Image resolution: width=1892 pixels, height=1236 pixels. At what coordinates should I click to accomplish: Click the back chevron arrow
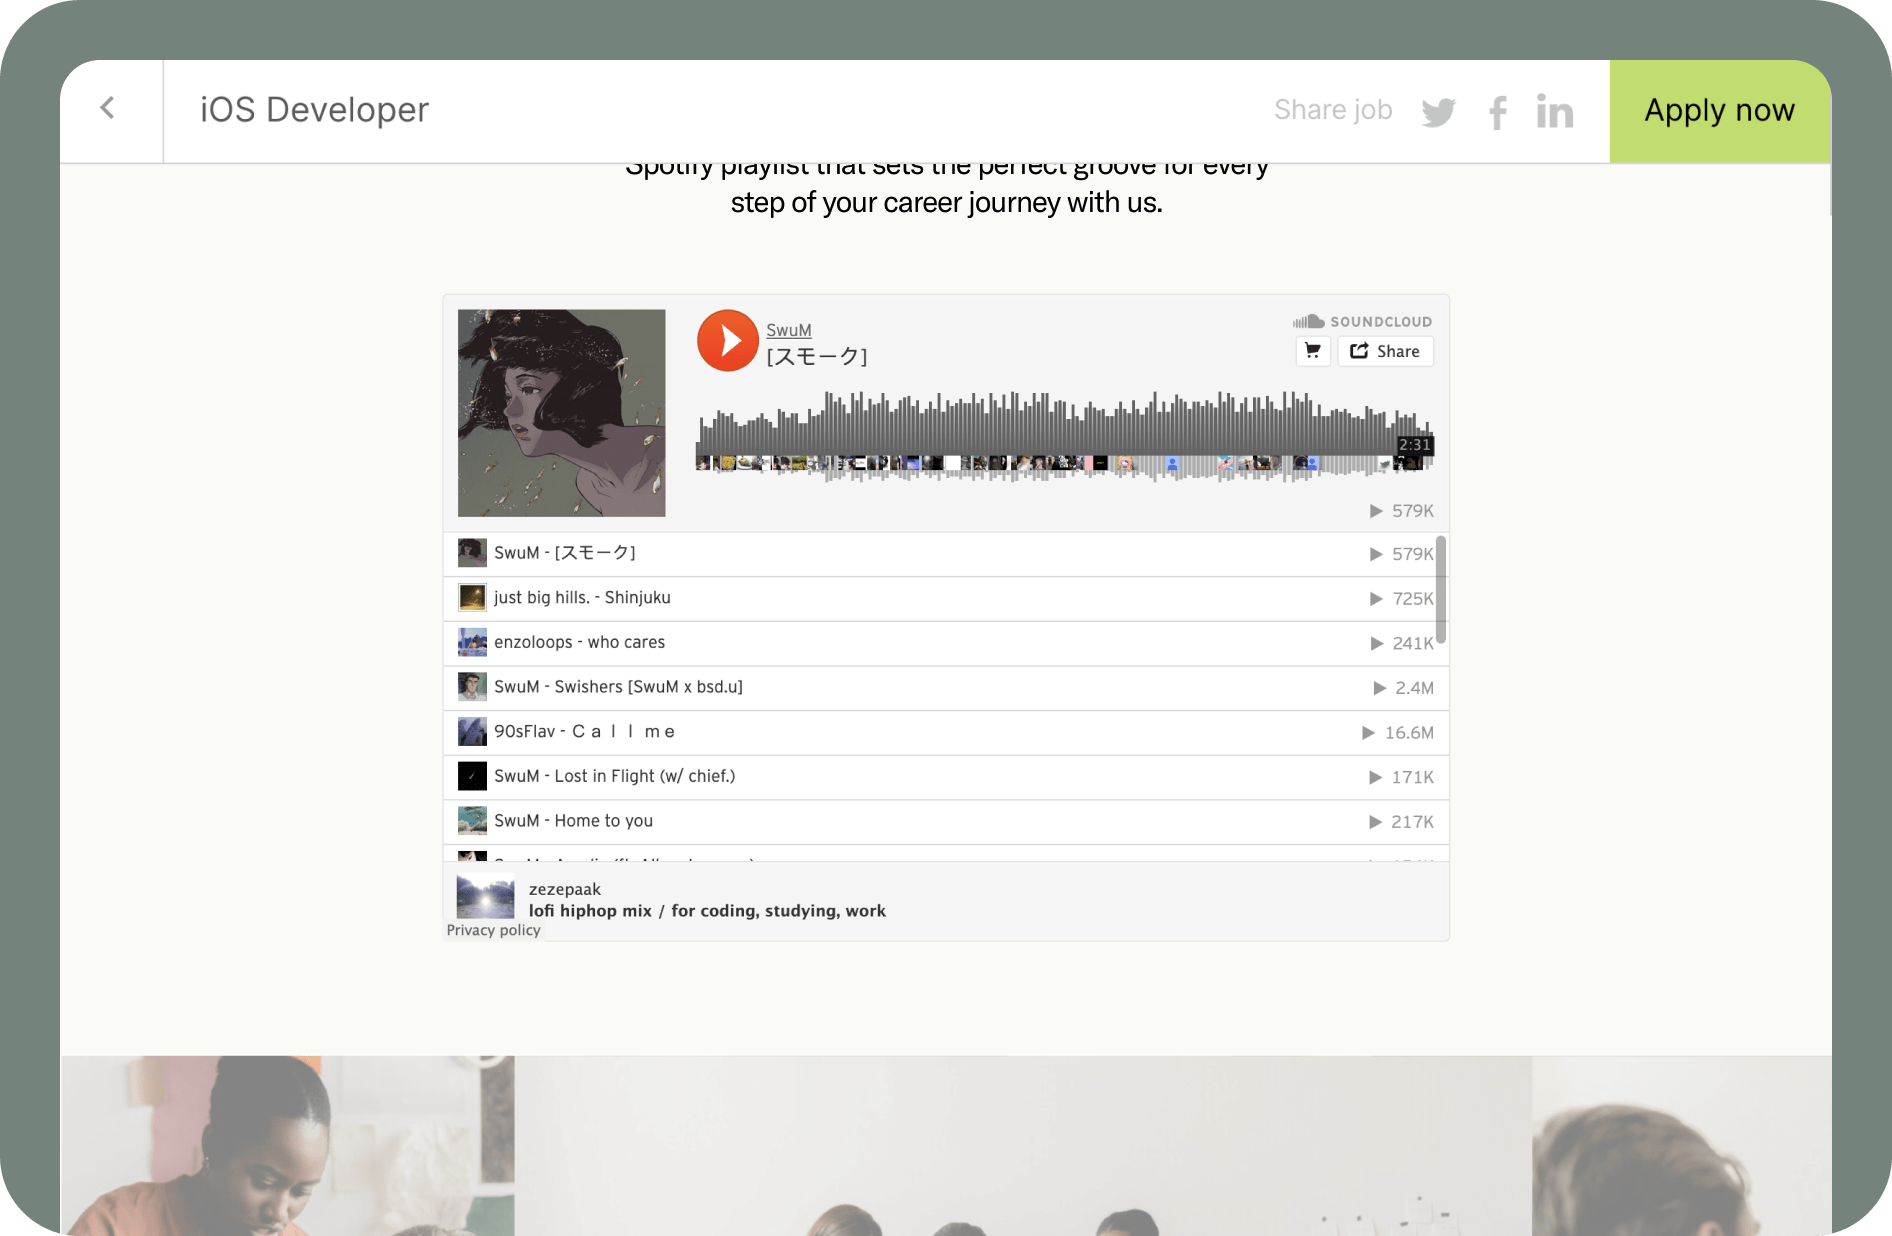[x=108, y=108]
